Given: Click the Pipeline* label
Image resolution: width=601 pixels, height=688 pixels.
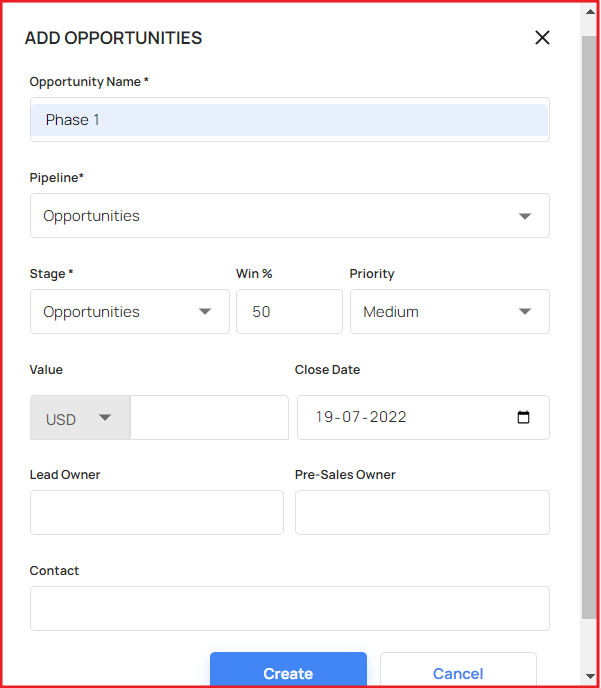Looking at the screenshot, I should coord(57,178).
